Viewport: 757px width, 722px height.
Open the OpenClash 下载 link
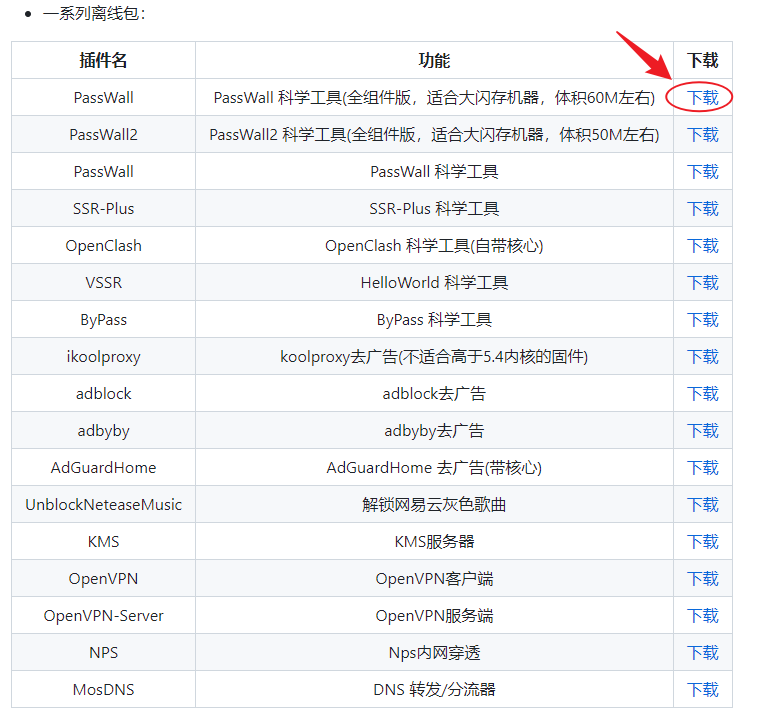[702, 246]
